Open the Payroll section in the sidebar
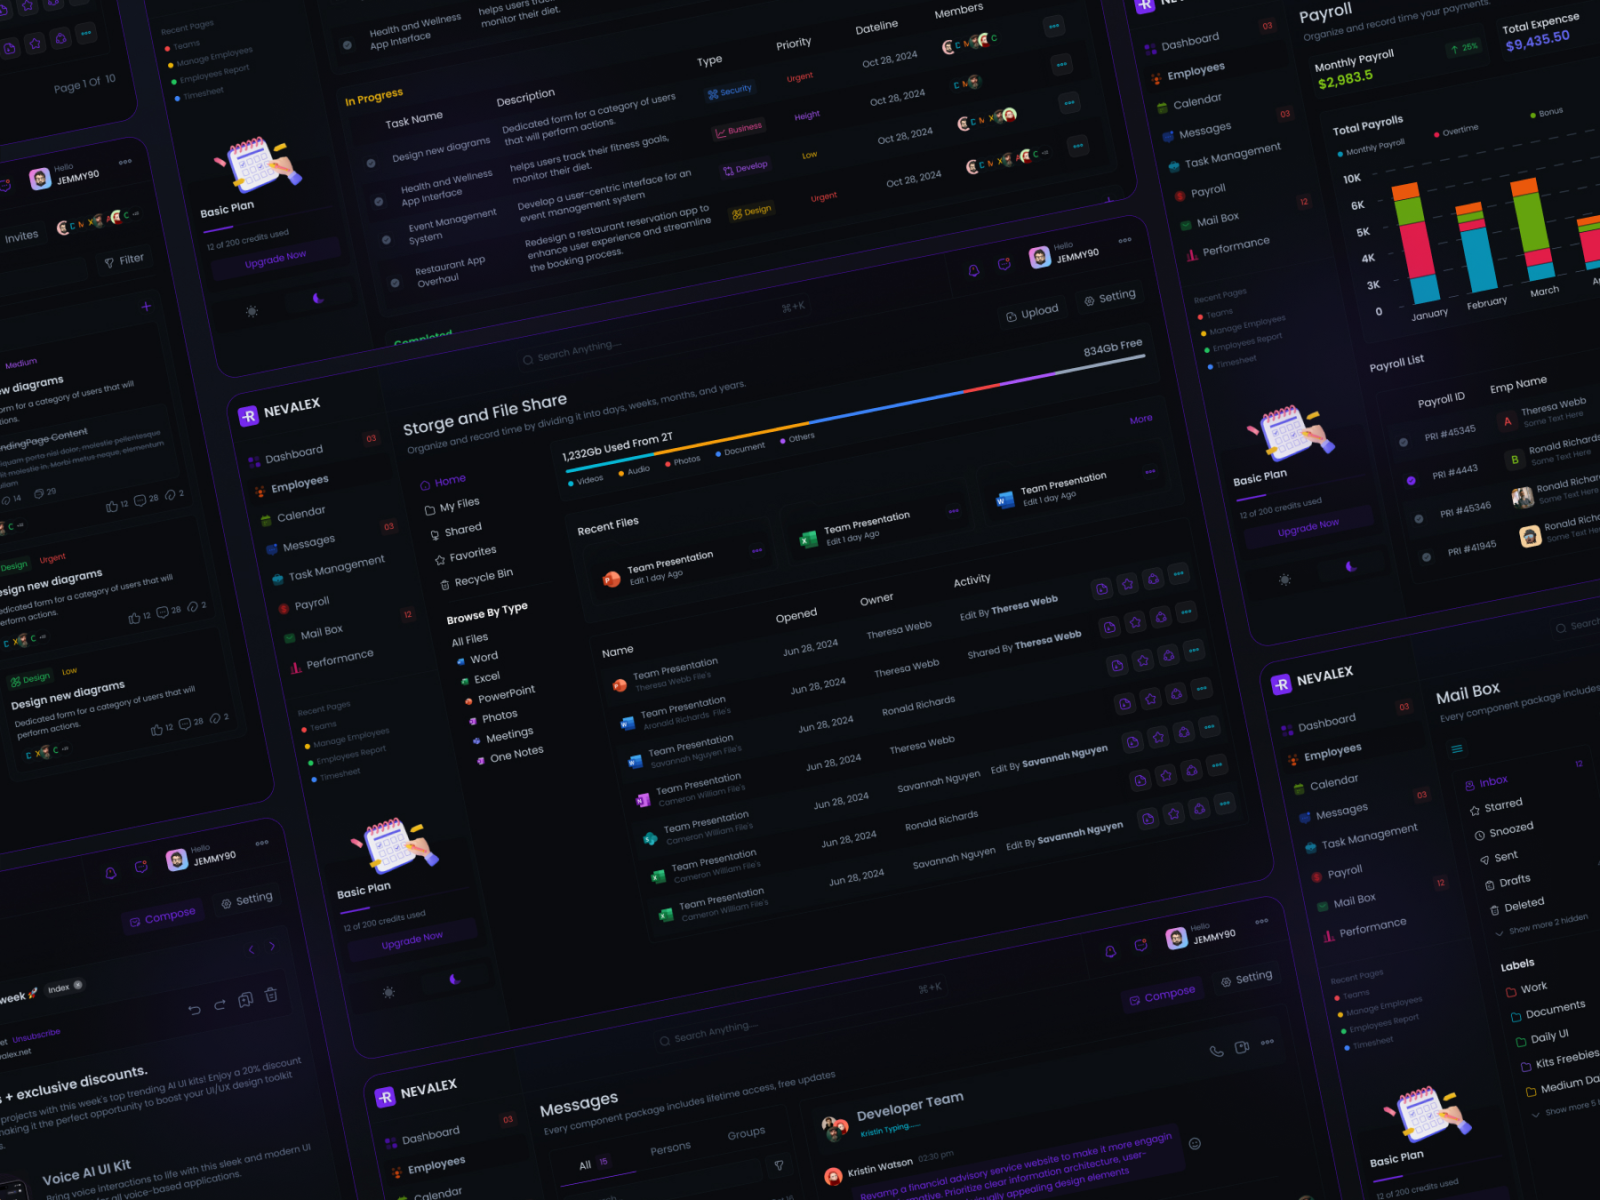The width and height of the screenshot is (1600, 1200). coord(310,601)
